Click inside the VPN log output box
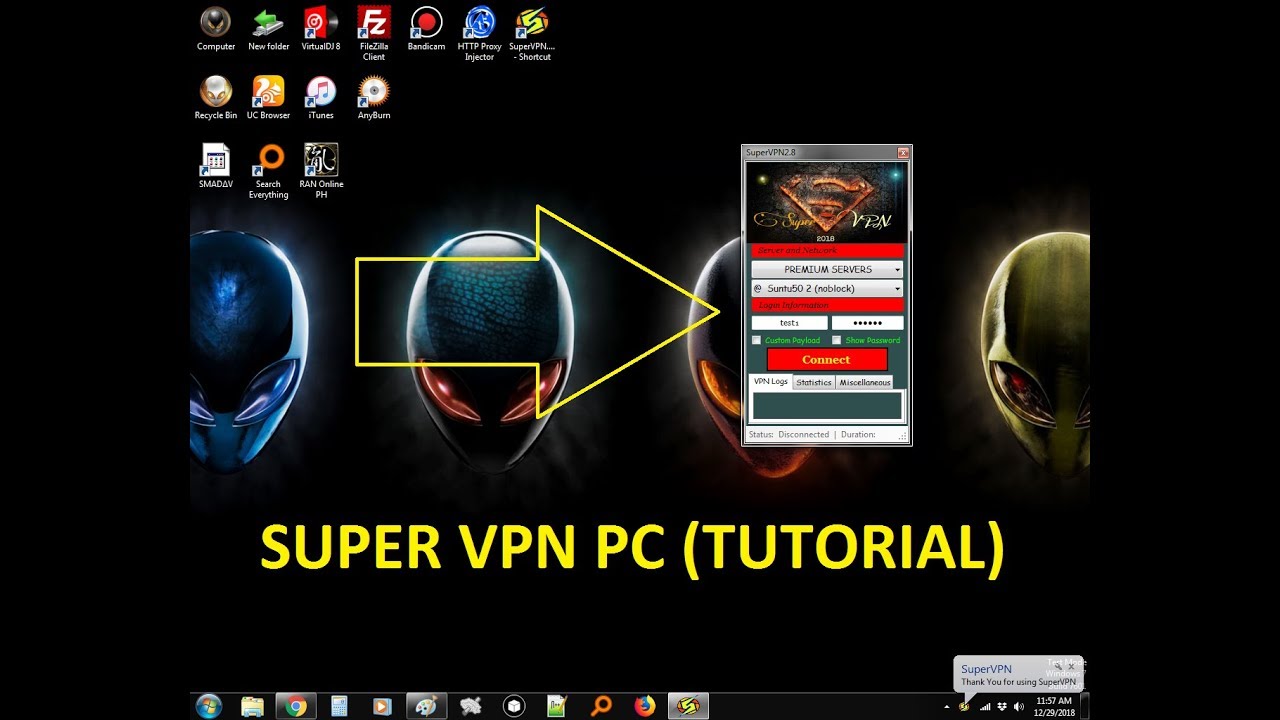The height and width of the screenshot is (720, 1280). pyautogui.click(x=827, y=405)
